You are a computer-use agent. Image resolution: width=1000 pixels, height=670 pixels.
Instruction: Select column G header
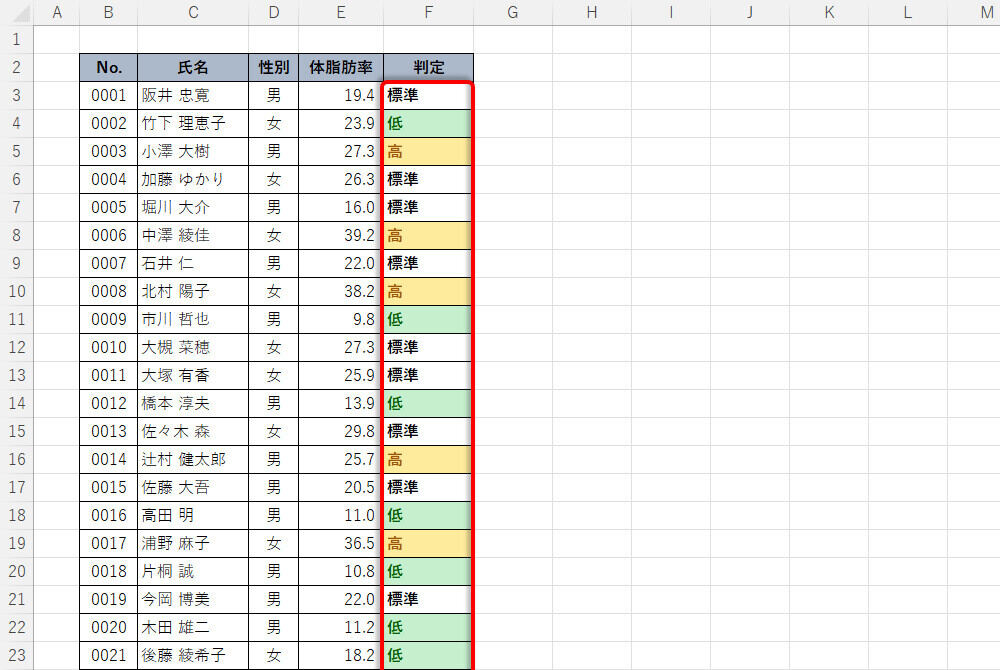click(x=513, y=12)
